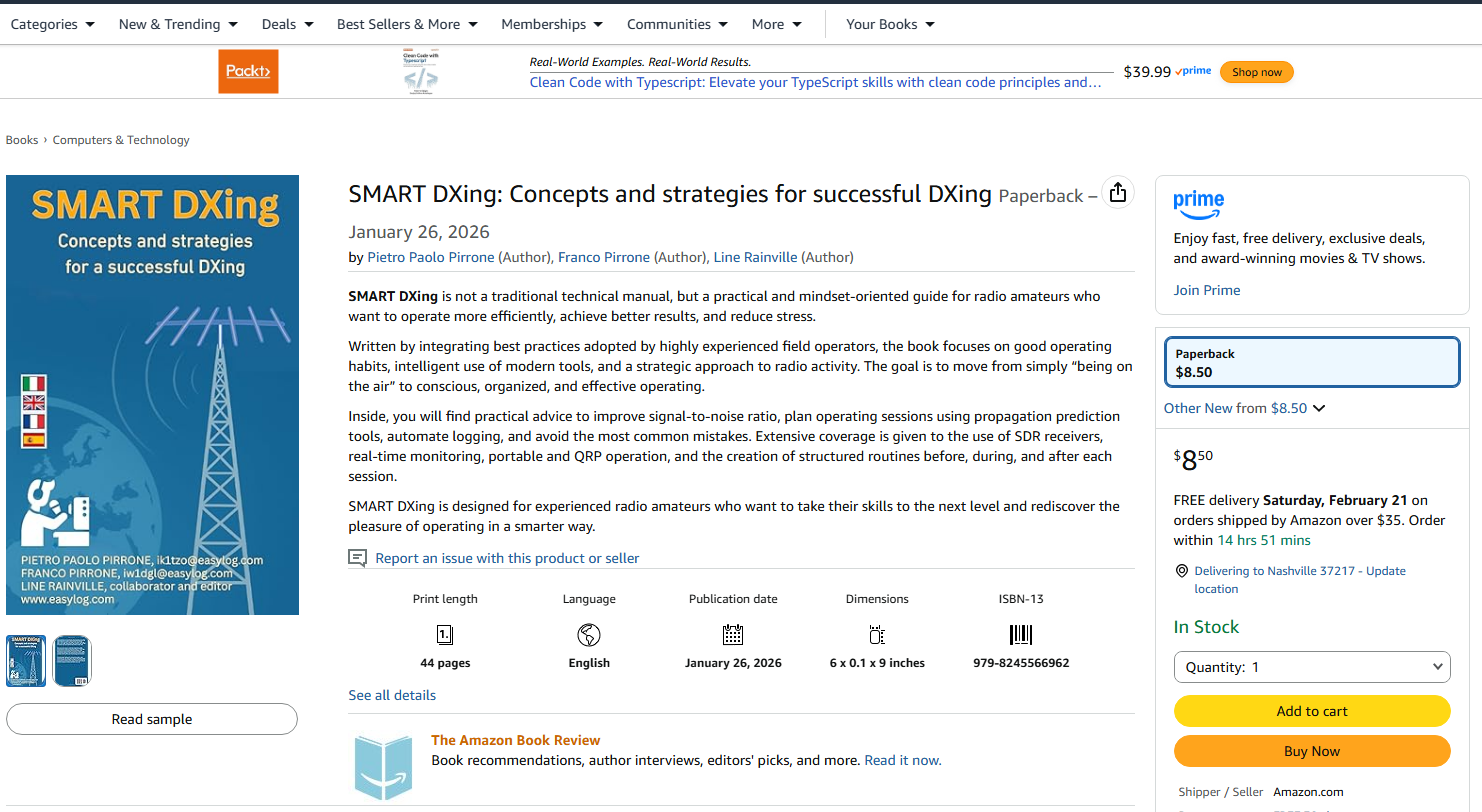This screenshot has height=812, width=1482.
Task: Click the Join Prime link
Action: (1207, 290)
